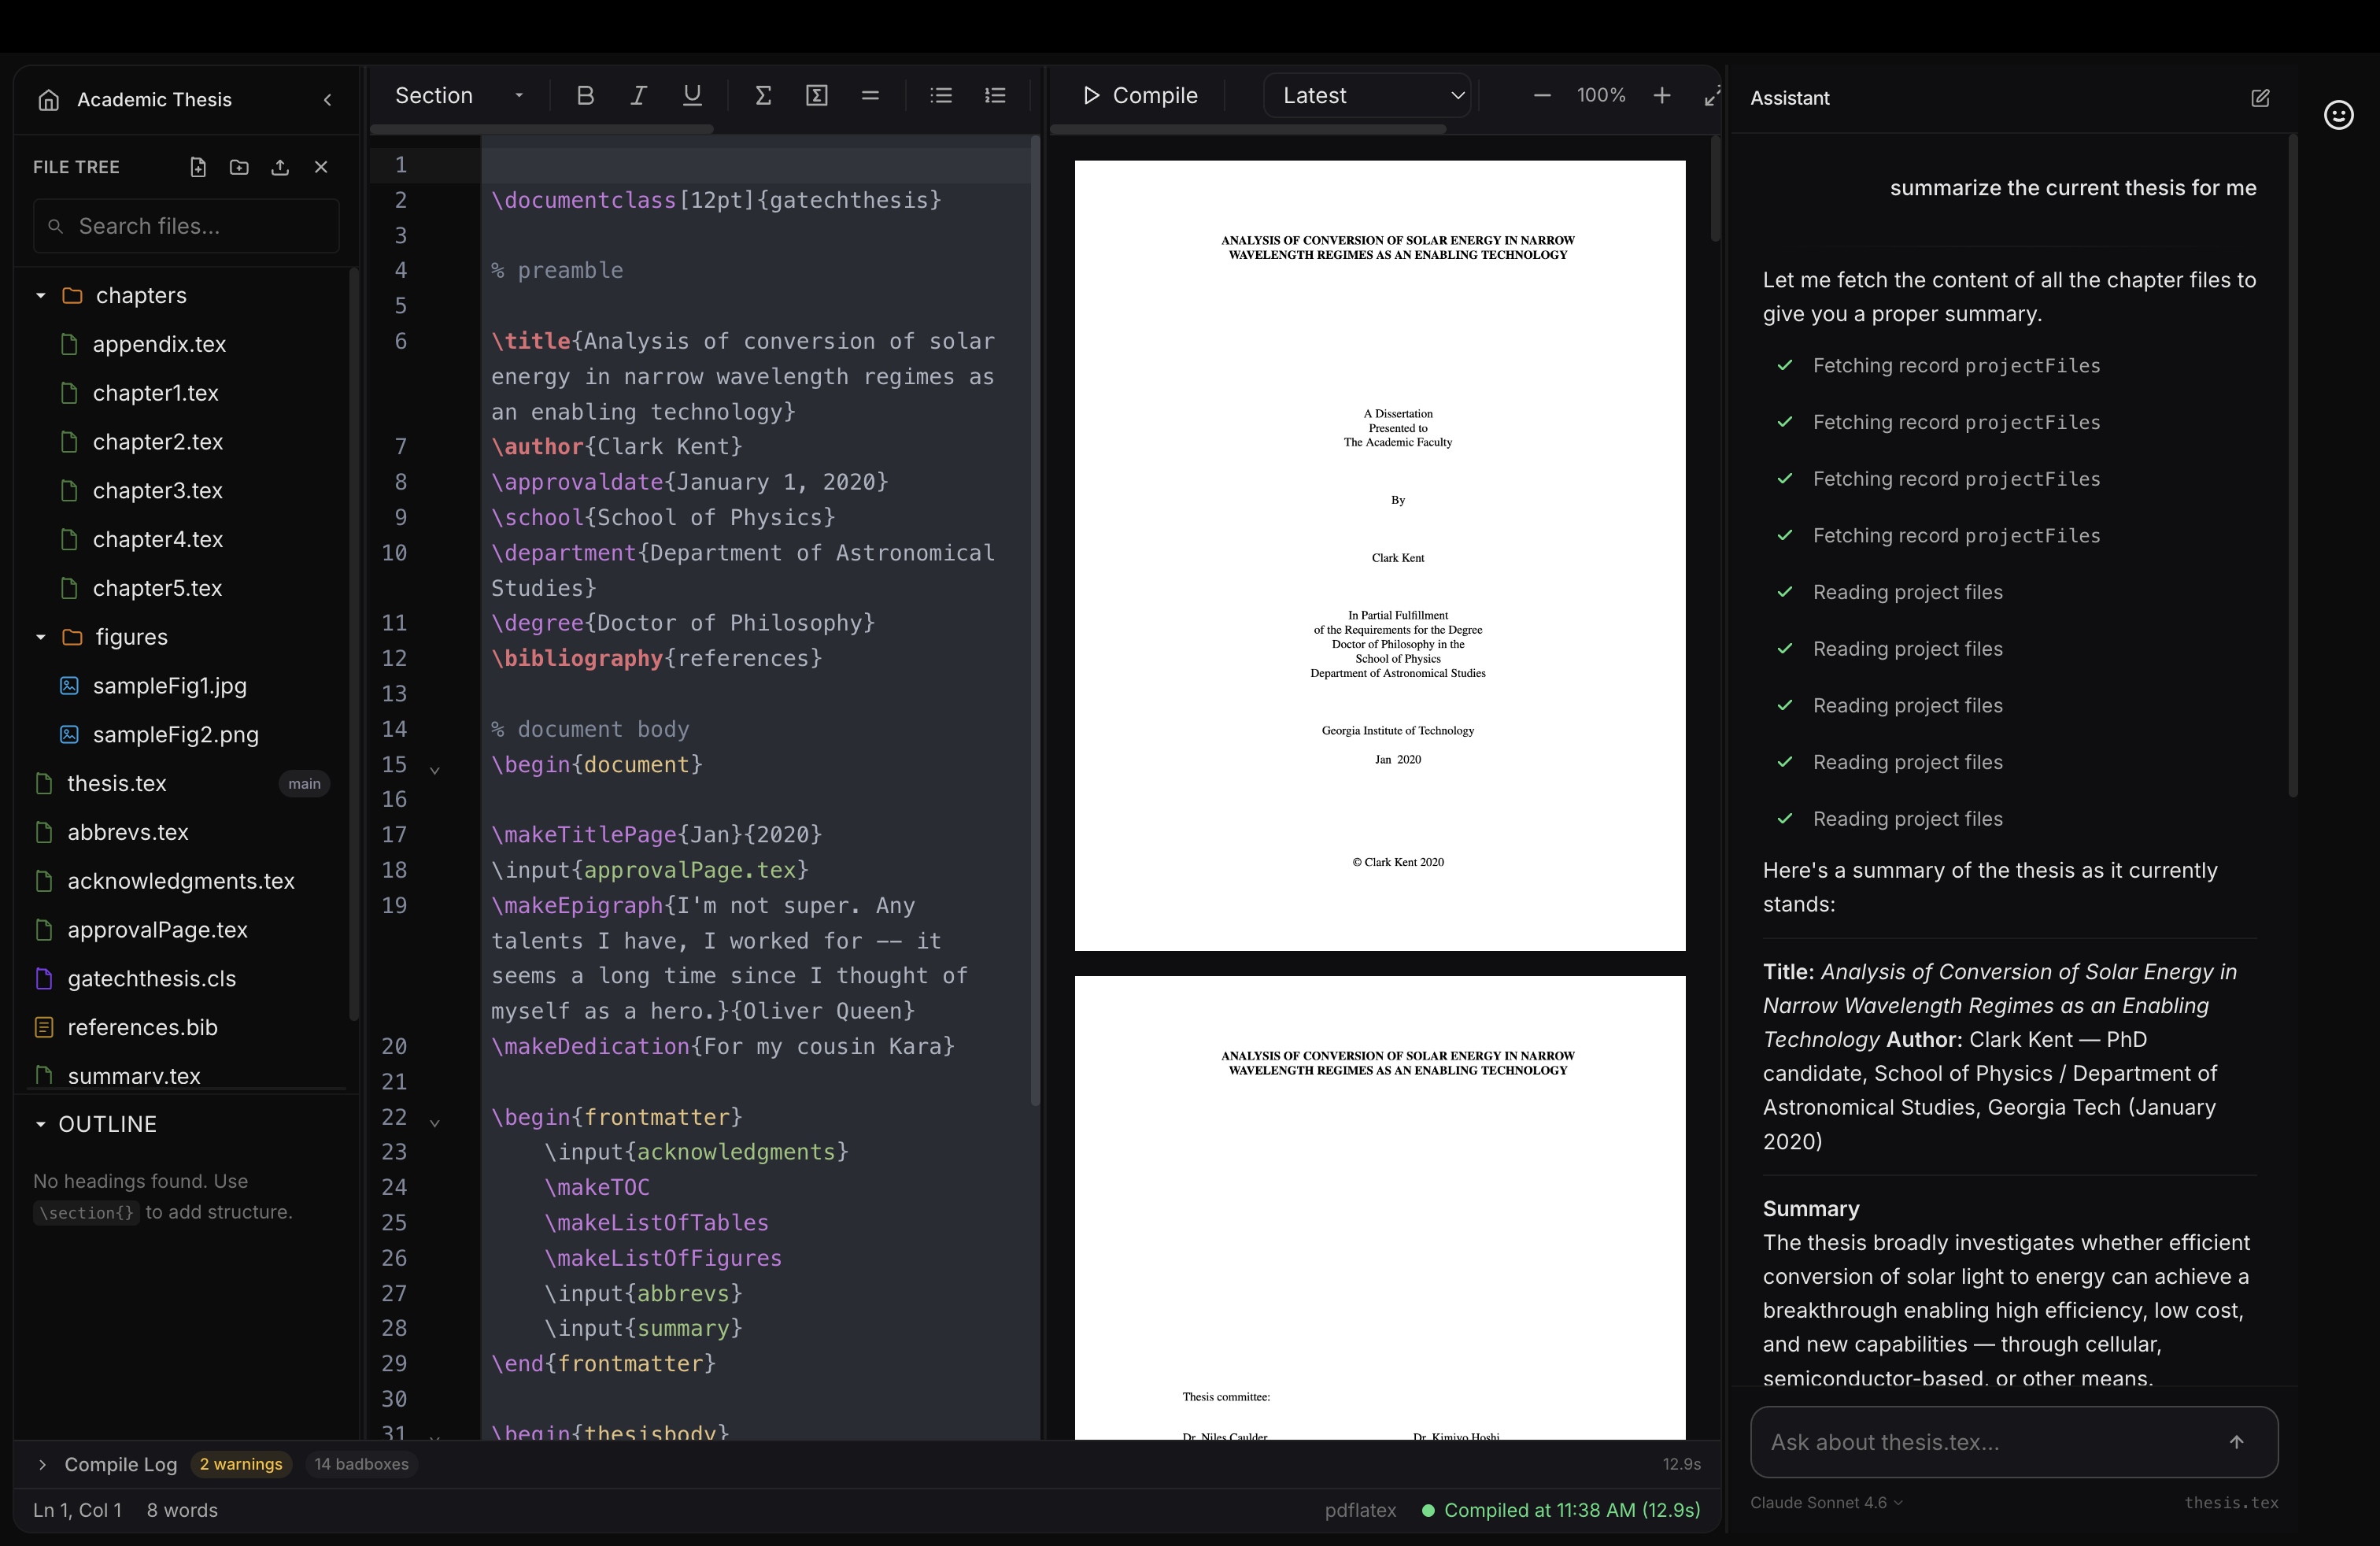2380x1546 pixels.
Task: Close the file tree panel
Action: pyautogui.click(x=321, y=167)
